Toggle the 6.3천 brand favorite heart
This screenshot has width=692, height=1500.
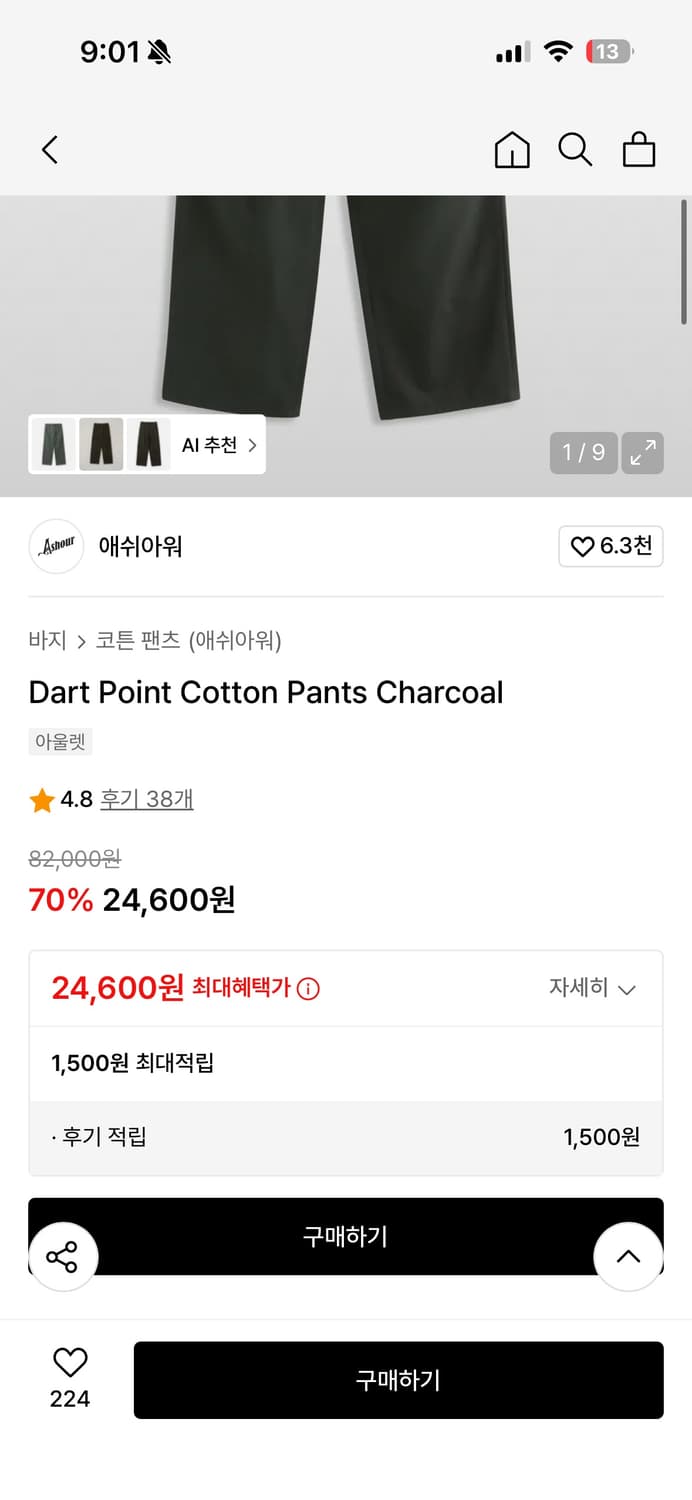coord(610,546)
